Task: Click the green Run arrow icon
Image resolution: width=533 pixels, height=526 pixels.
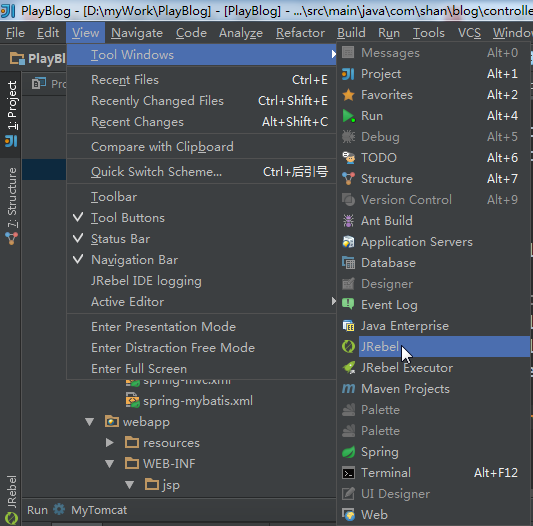Action: (x=348, y=116)
